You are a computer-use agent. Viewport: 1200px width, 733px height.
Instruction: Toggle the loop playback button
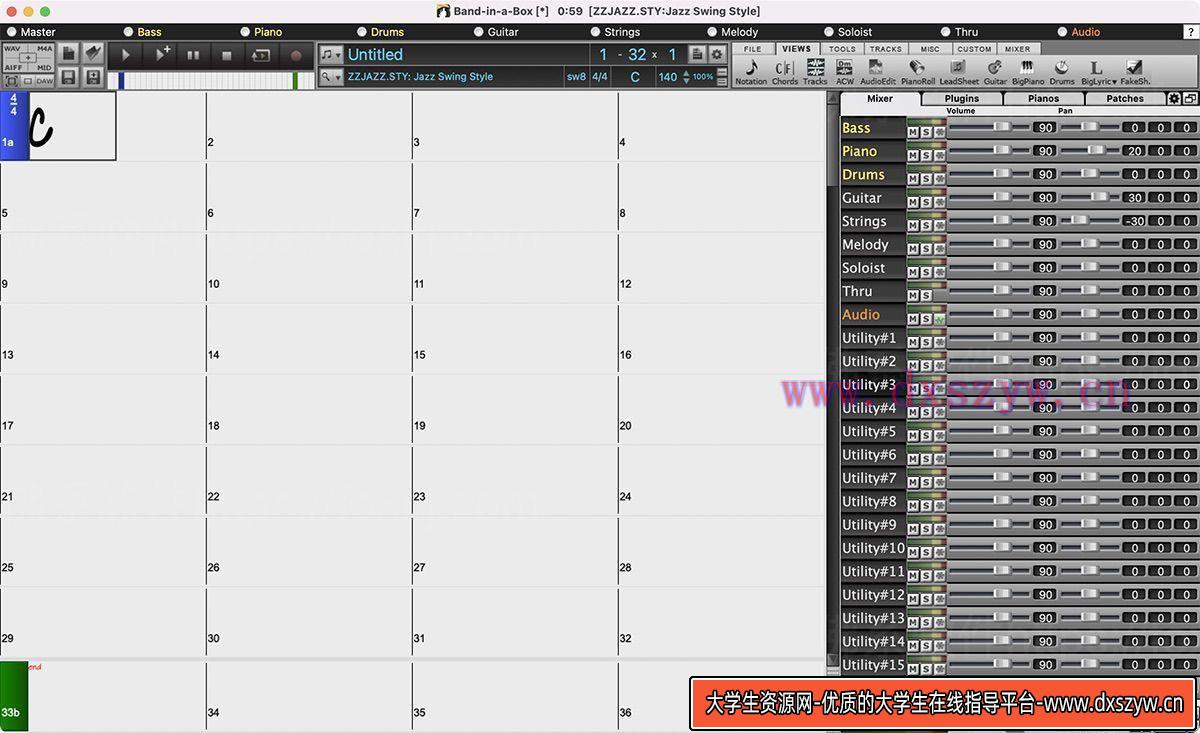(x=261, y=55)
